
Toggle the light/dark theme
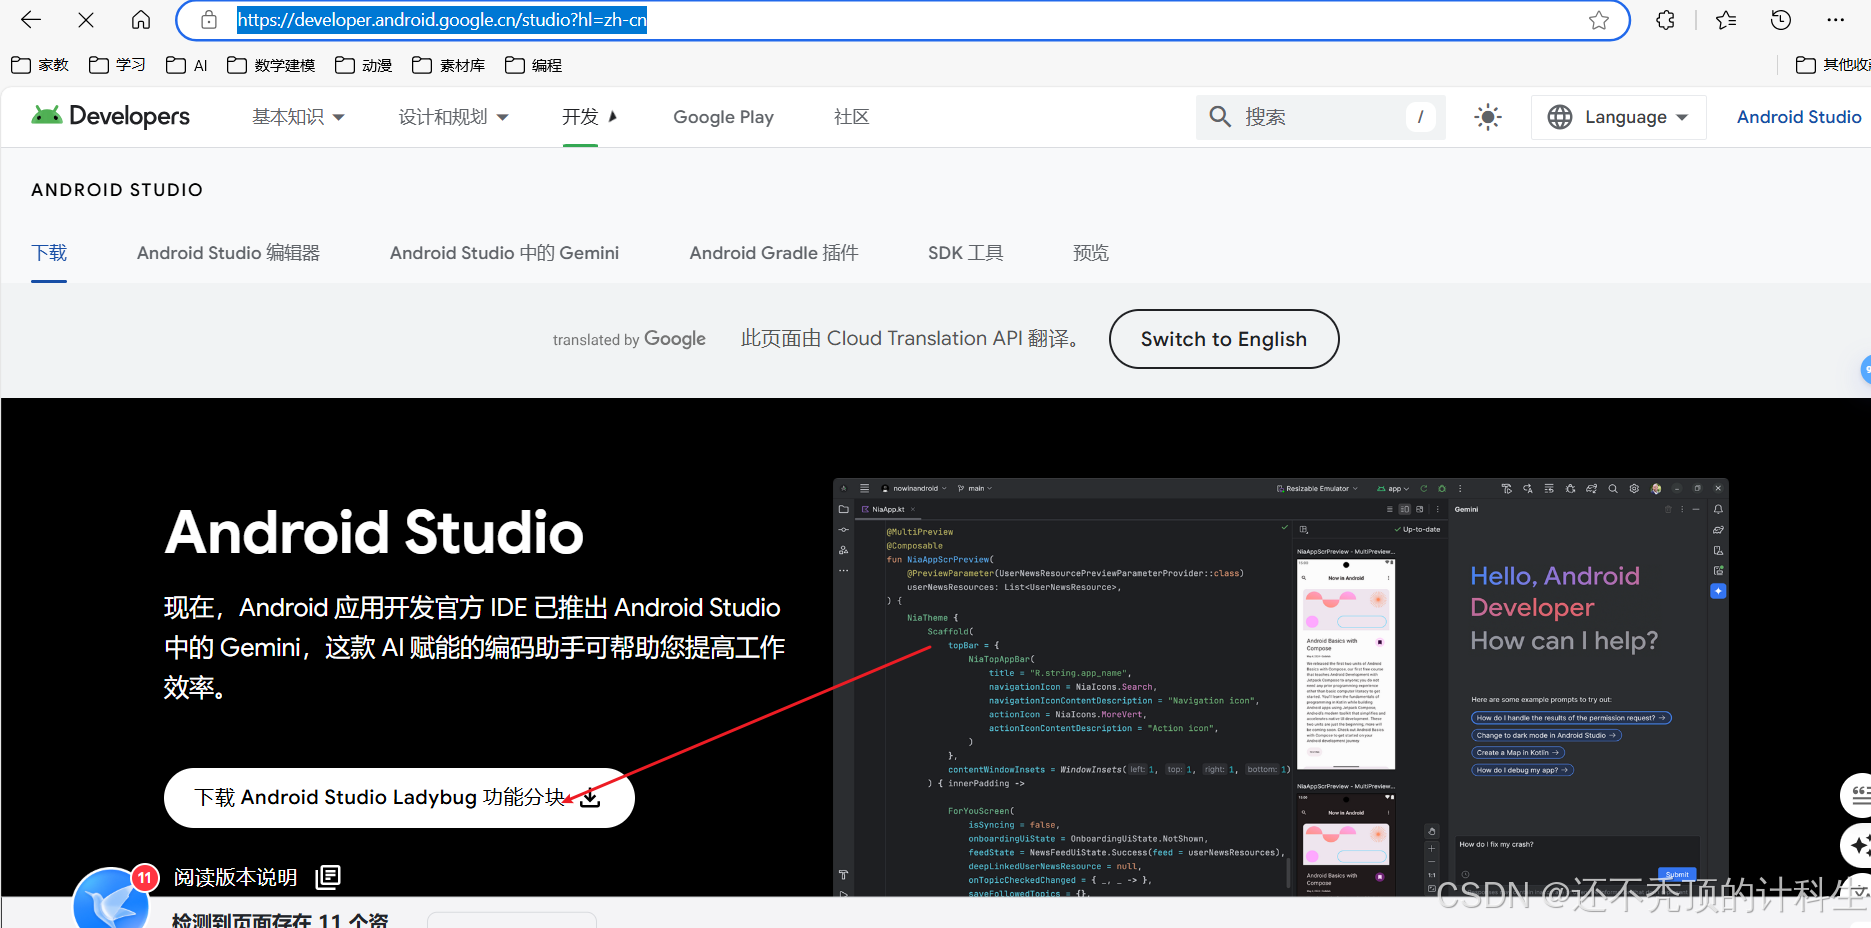pyautogui.click(x=1487, y=117)
